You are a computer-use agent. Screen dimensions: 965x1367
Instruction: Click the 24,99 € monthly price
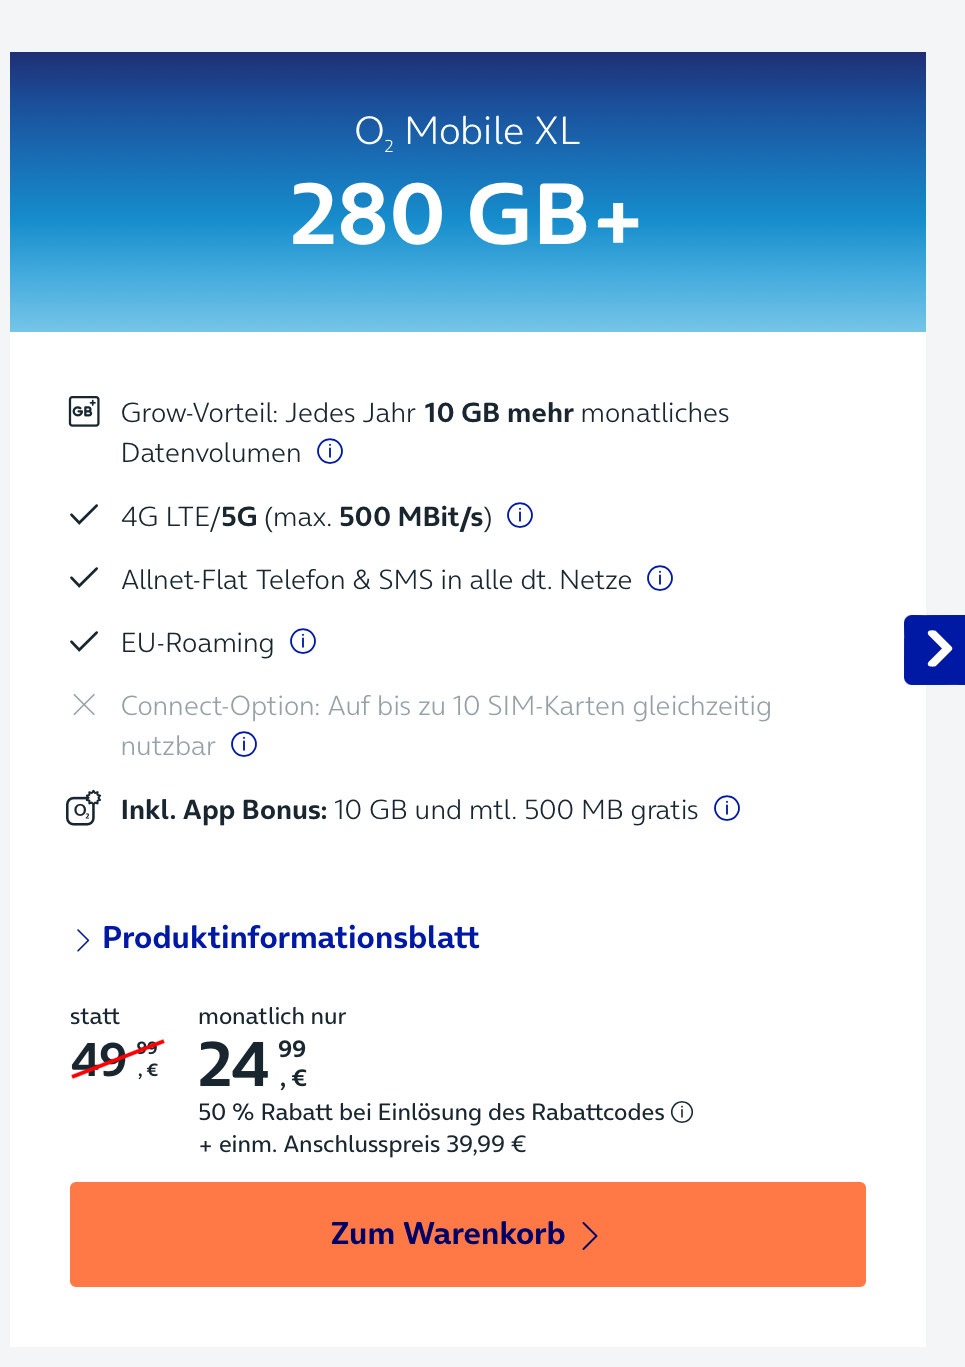click(x=253, y=1064)
